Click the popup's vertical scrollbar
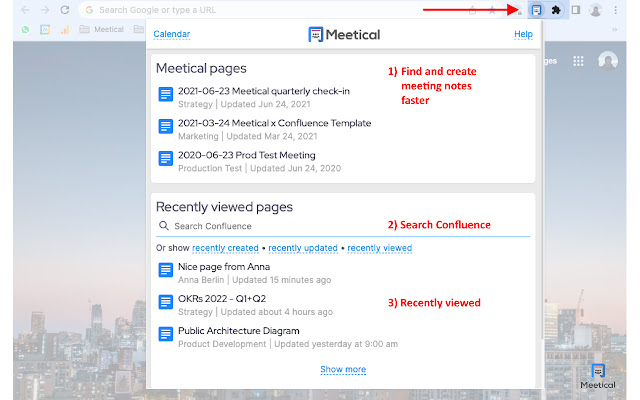 [x=542, y=180]
